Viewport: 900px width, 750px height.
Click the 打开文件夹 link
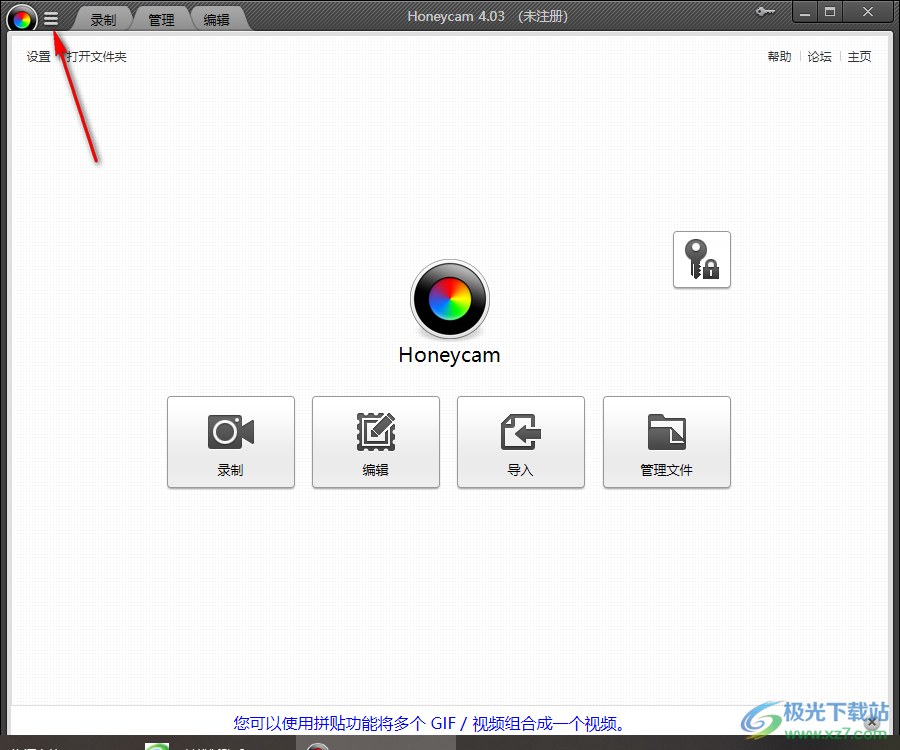tap(96, 56)
